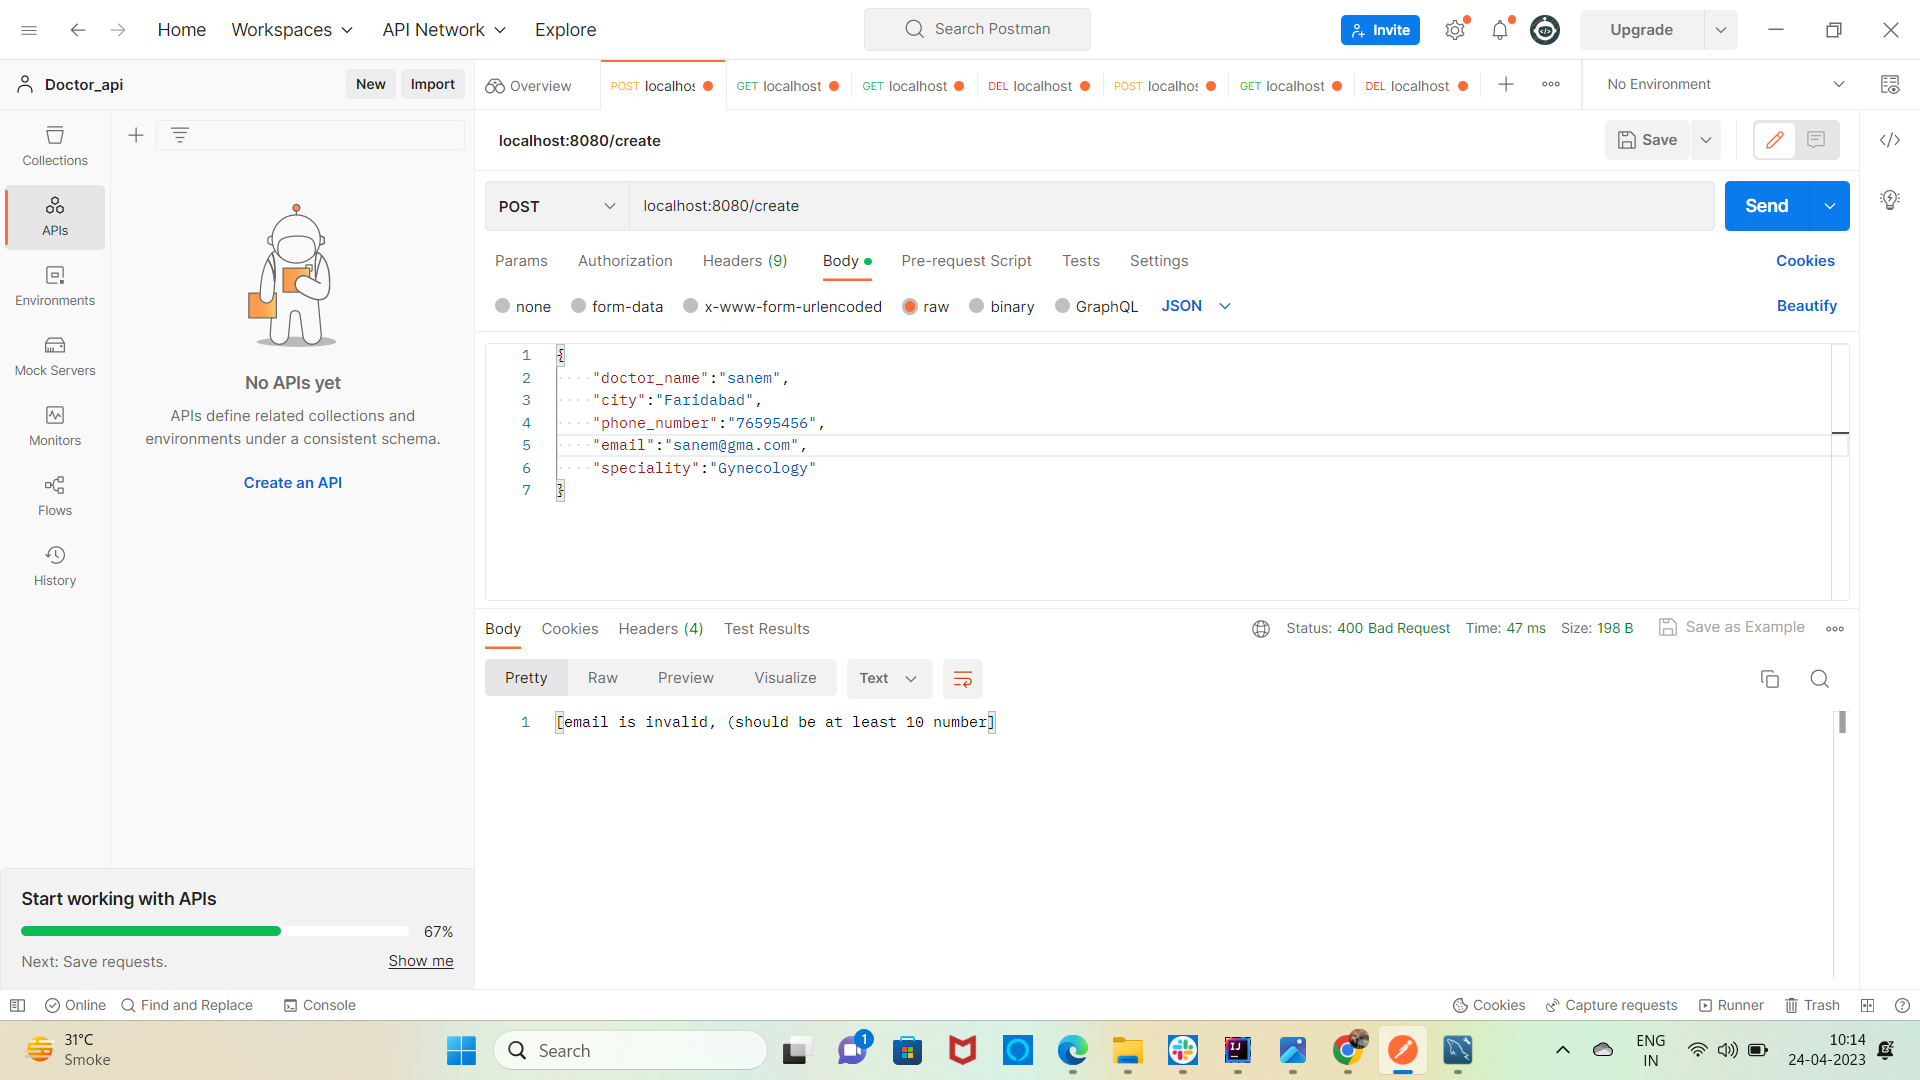The height and width of the screenshot is (1080, 1920).
Task: Open the response Test Results tab
Action: pos(767,629)
